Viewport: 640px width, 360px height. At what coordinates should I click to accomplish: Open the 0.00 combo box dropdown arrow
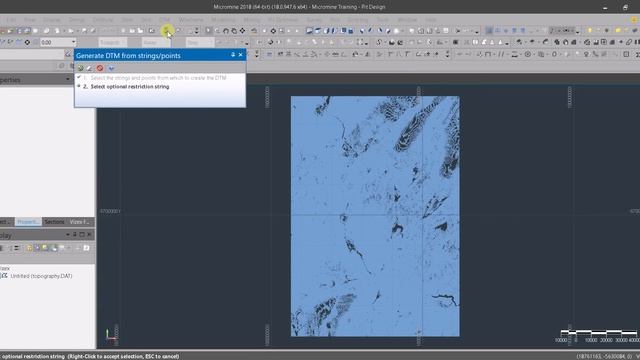[x=74, y=42]
